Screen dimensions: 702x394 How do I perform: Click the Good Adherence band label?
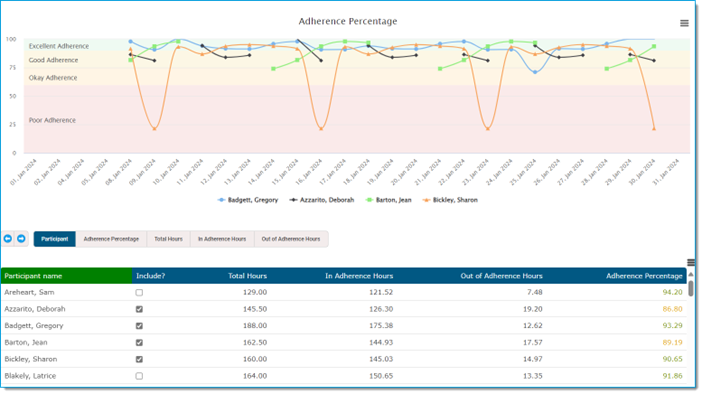(x=53, y=60)
